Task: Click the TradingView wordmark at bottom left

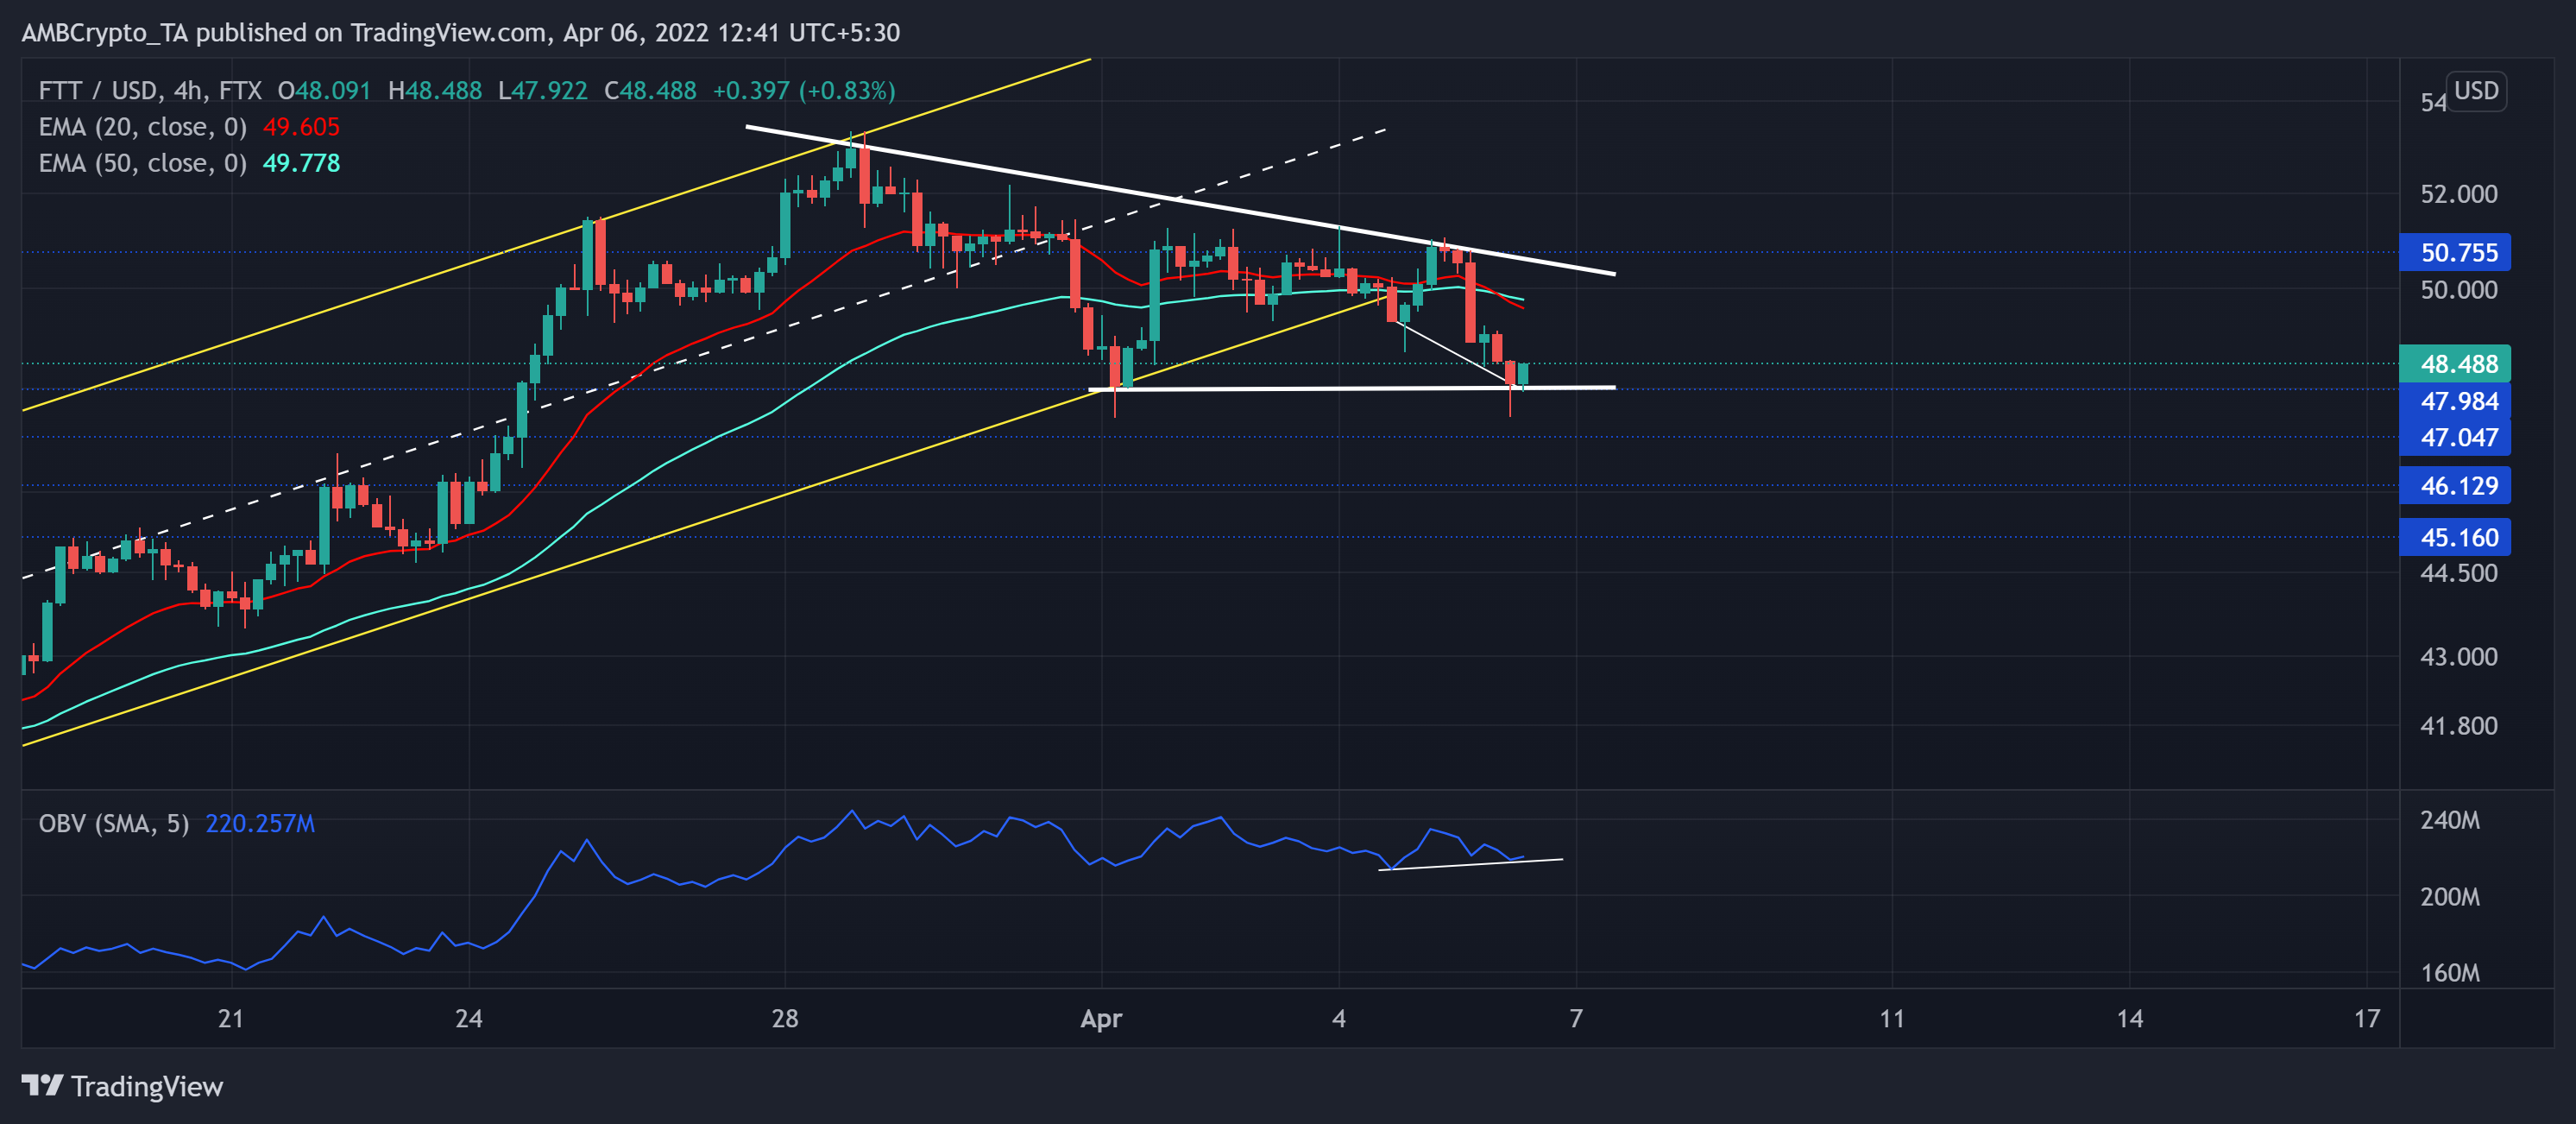Action: [x=147, y=1086]
